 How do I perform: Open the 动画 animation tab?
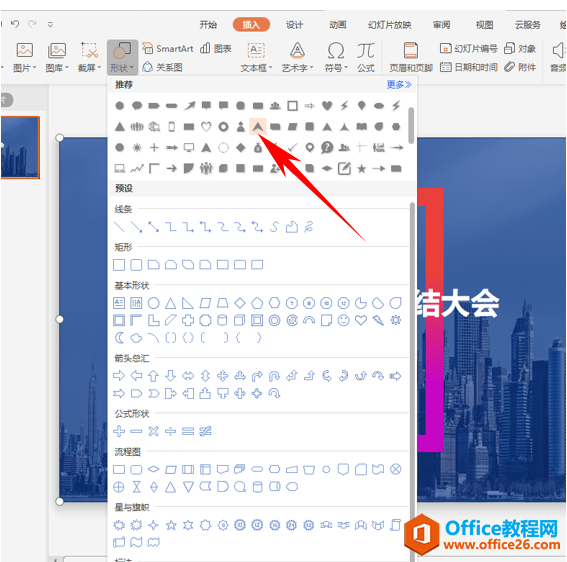click(x=338, y=25)
